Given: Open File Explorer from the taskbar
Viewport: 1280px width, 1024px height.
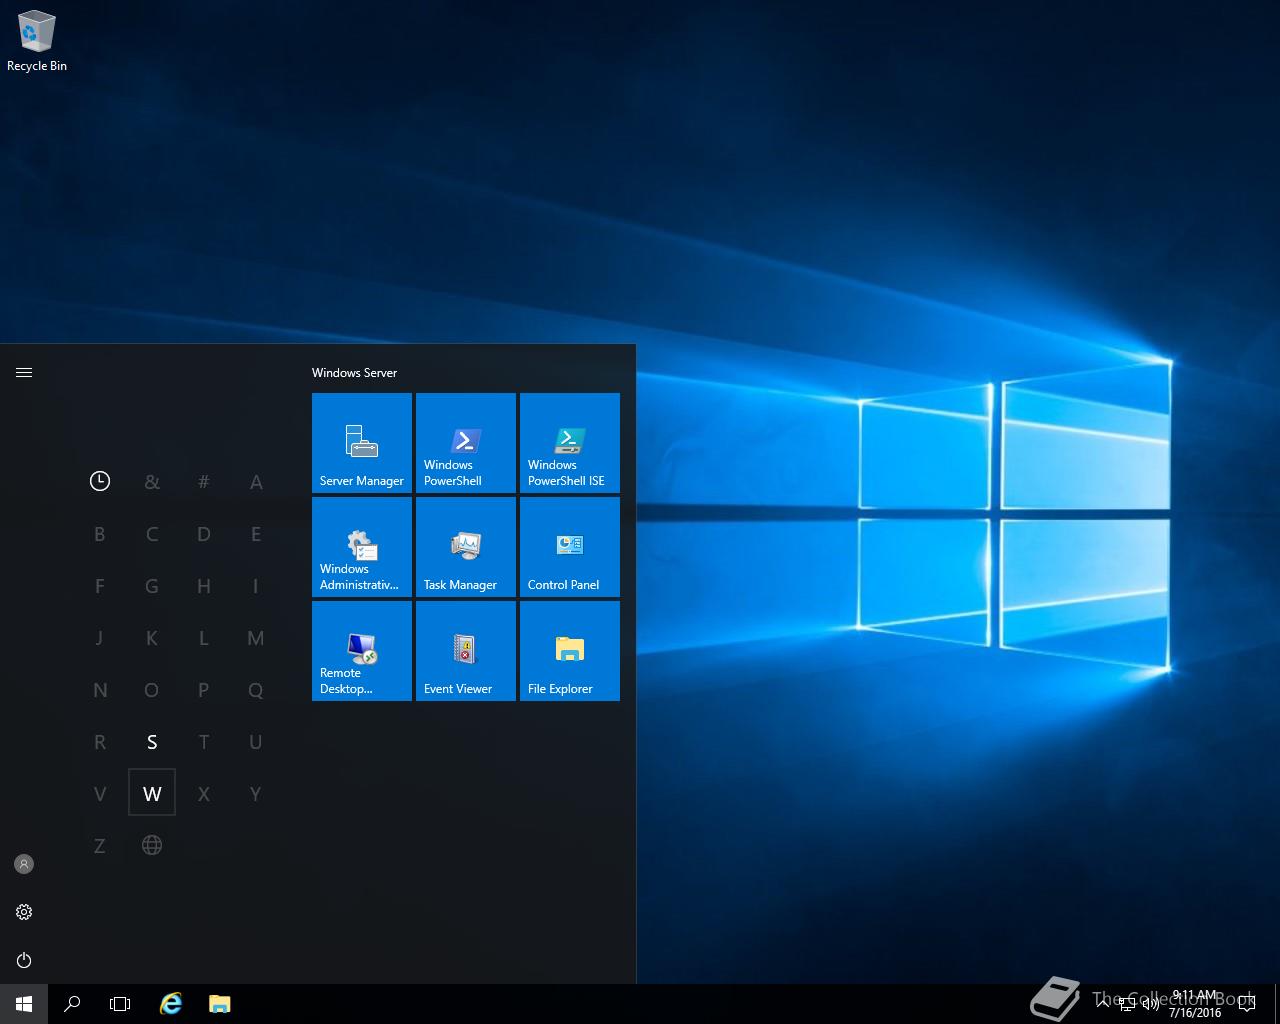Looking at the screenshot, I should tap(220, 1004).
